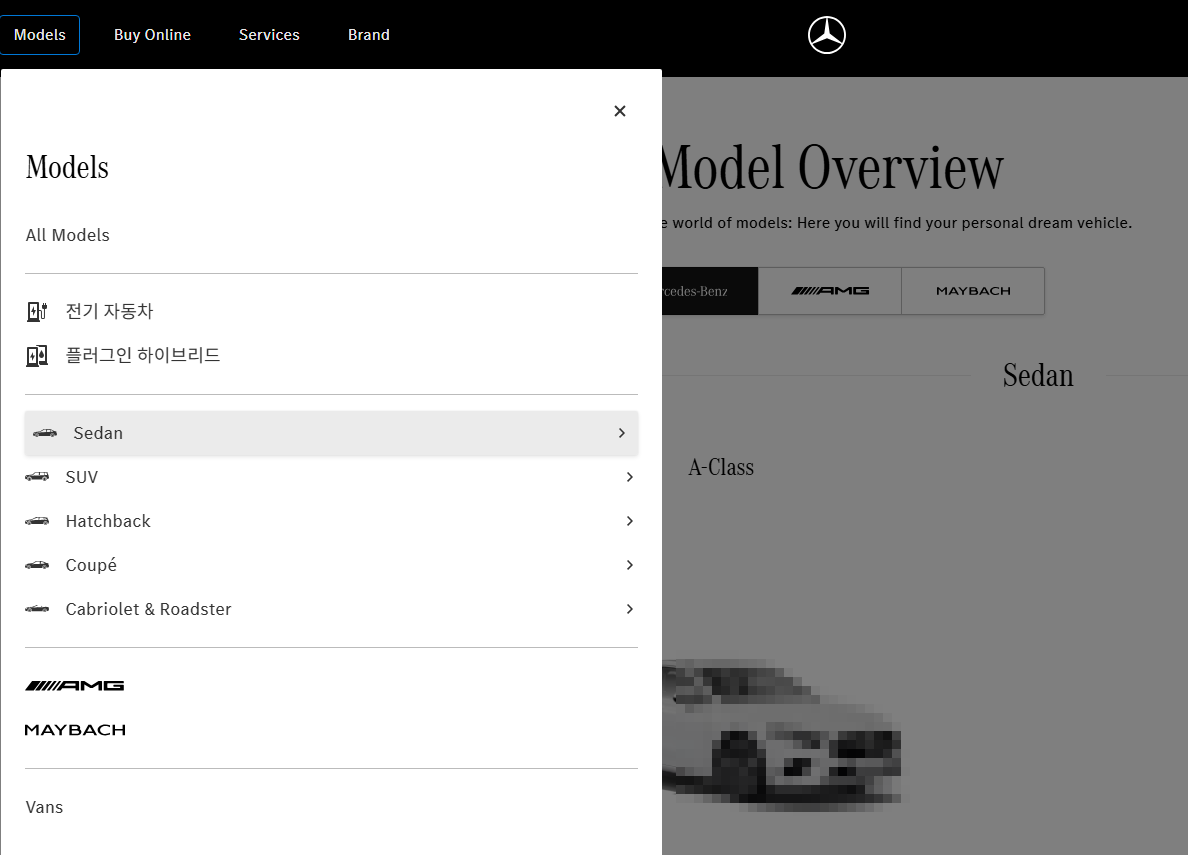This screenshot has height=855, width=1188.
Task: Click the Coupé car silhouette icon
Action: 37,565
